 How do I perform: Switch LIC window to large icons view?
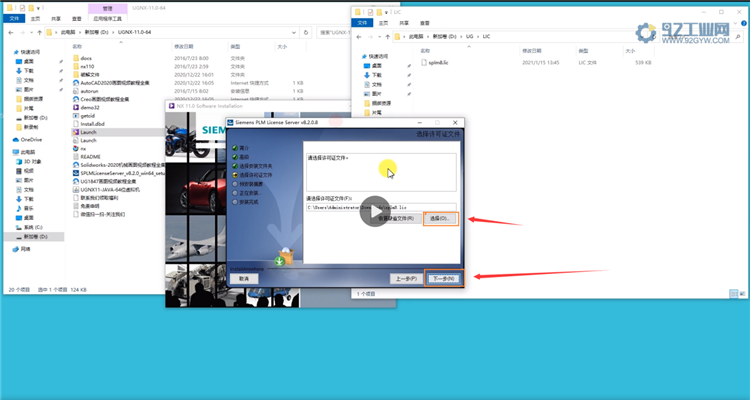[x=741, y=294]
